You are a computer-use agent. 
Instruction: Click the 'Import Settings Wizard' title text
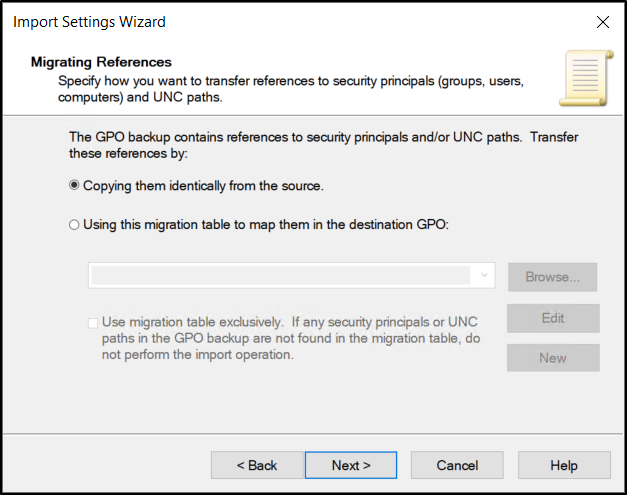coord(89,22)
